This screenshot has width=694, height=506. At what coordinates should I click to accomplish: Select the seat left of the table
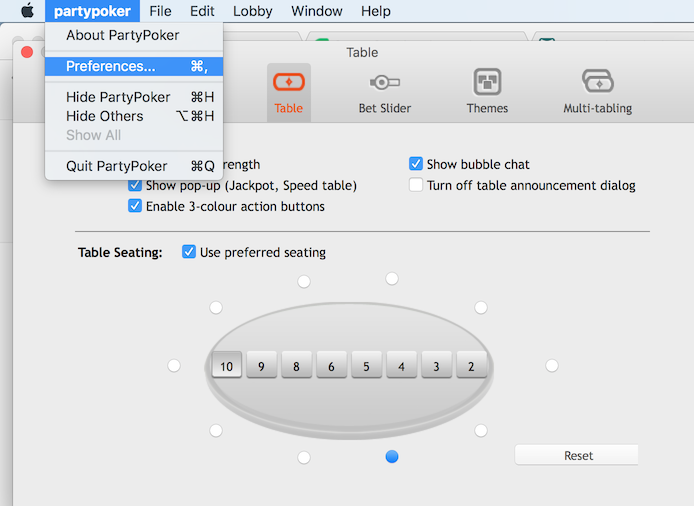click(x=174, y=366)
